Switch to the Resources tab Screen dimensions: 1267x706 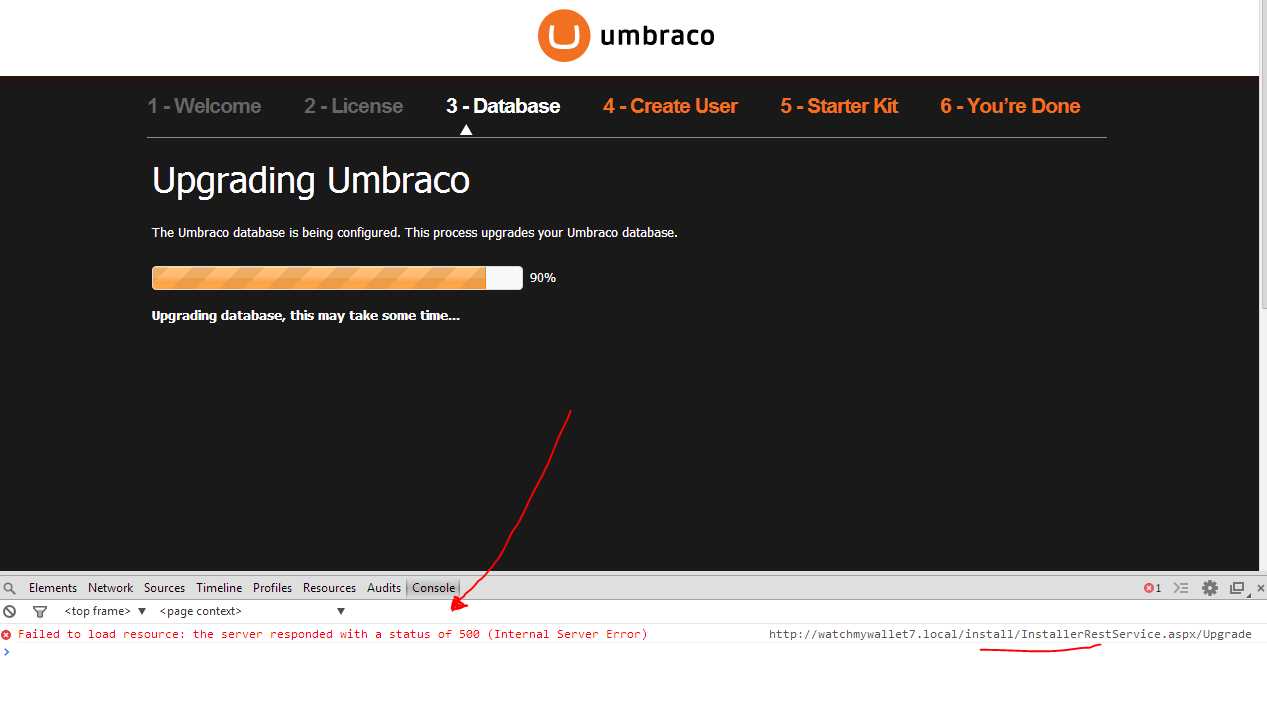click(329, 588)
